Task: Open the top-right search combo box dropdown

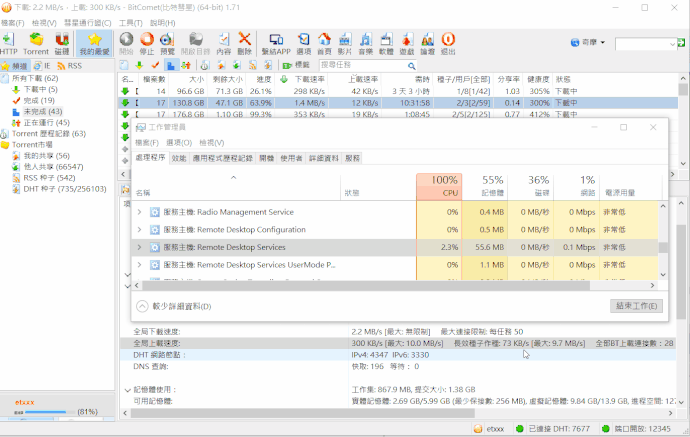Action: 672,44
